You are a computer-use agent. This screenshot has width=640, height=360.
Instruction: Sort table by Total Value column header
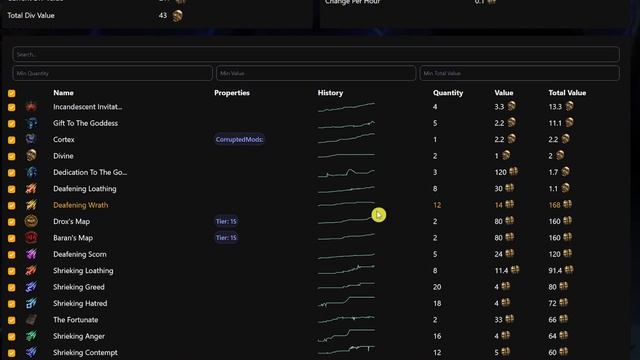click(567, 93)
